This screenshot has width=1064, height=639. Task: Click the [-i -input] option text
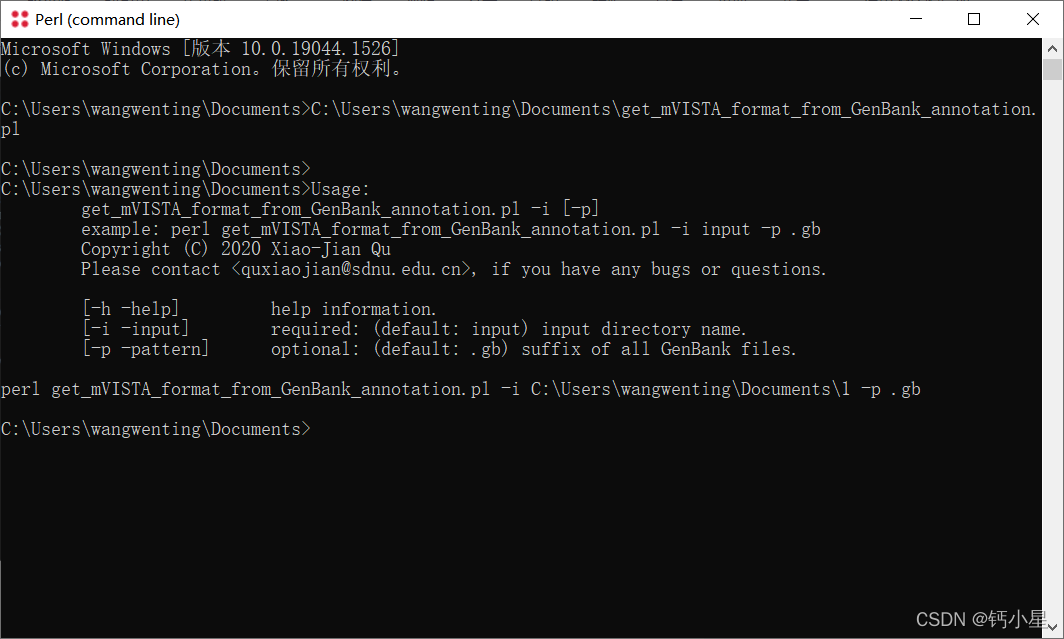[x=135, y=329]
